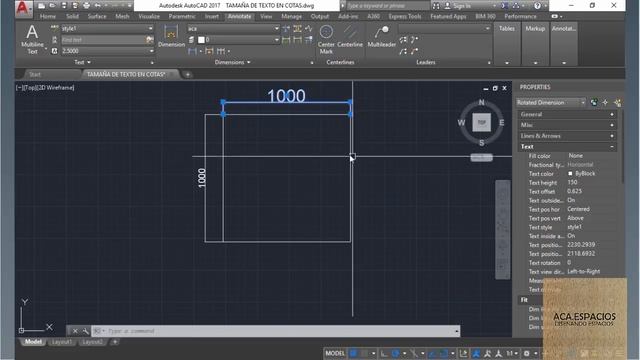This screenshot has height=360, width=640.
Task: Start the Multileader tool
Action: coord(382,36)
